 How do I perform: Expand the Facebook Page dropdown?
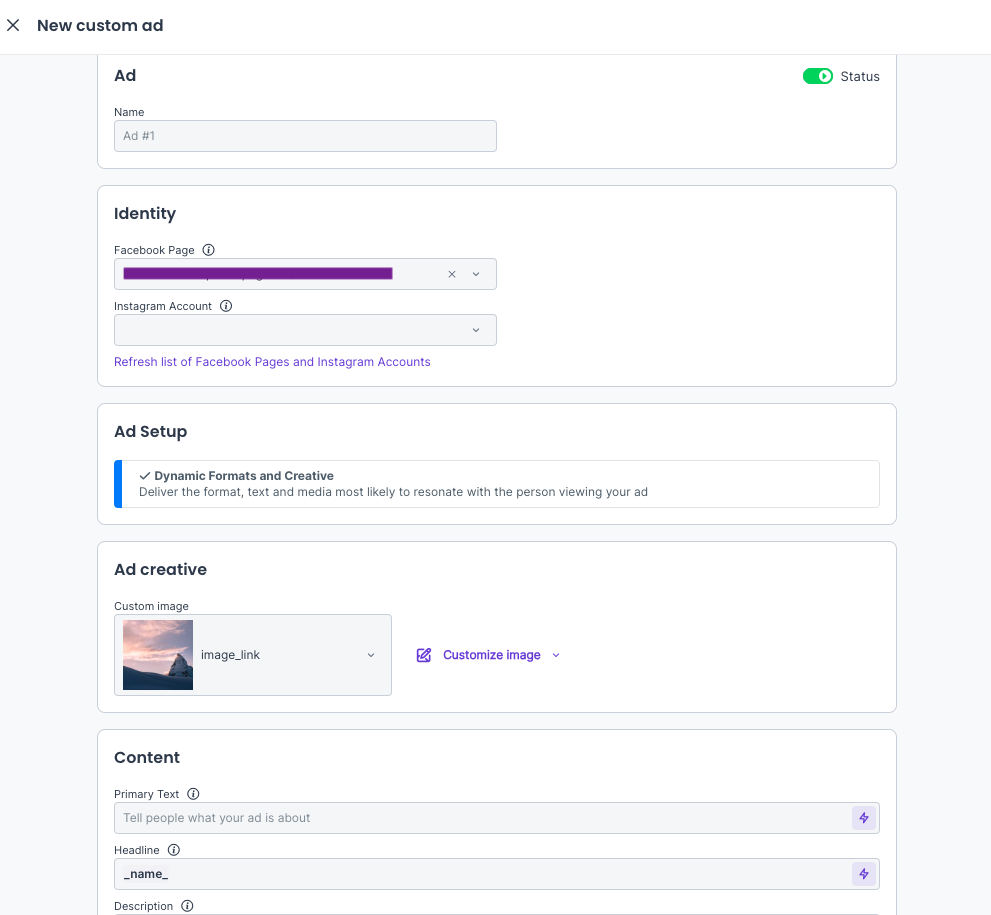click(476, 274)
